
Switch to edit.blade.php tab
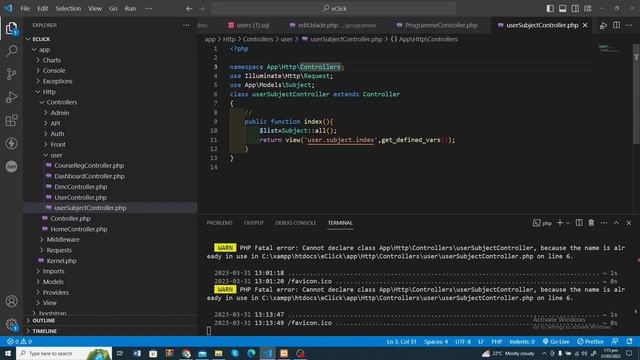click(333, 25)
